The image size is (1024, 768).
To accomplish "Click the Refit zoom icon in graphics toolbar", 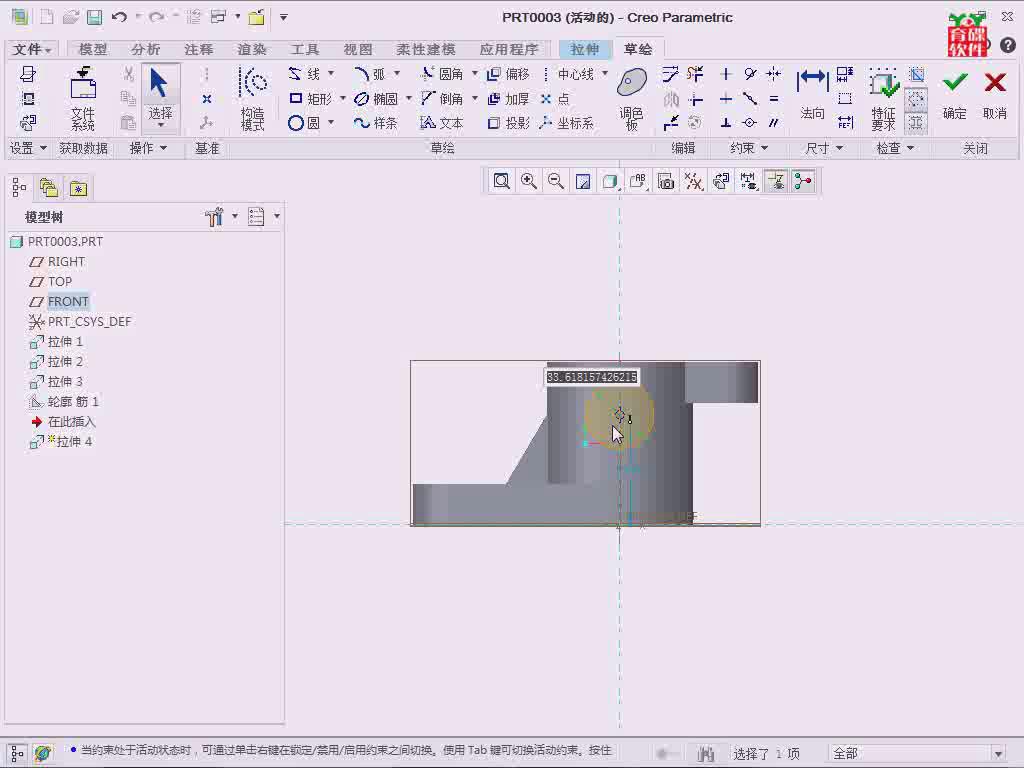I will pyautogui.click(x=502, y=181).
